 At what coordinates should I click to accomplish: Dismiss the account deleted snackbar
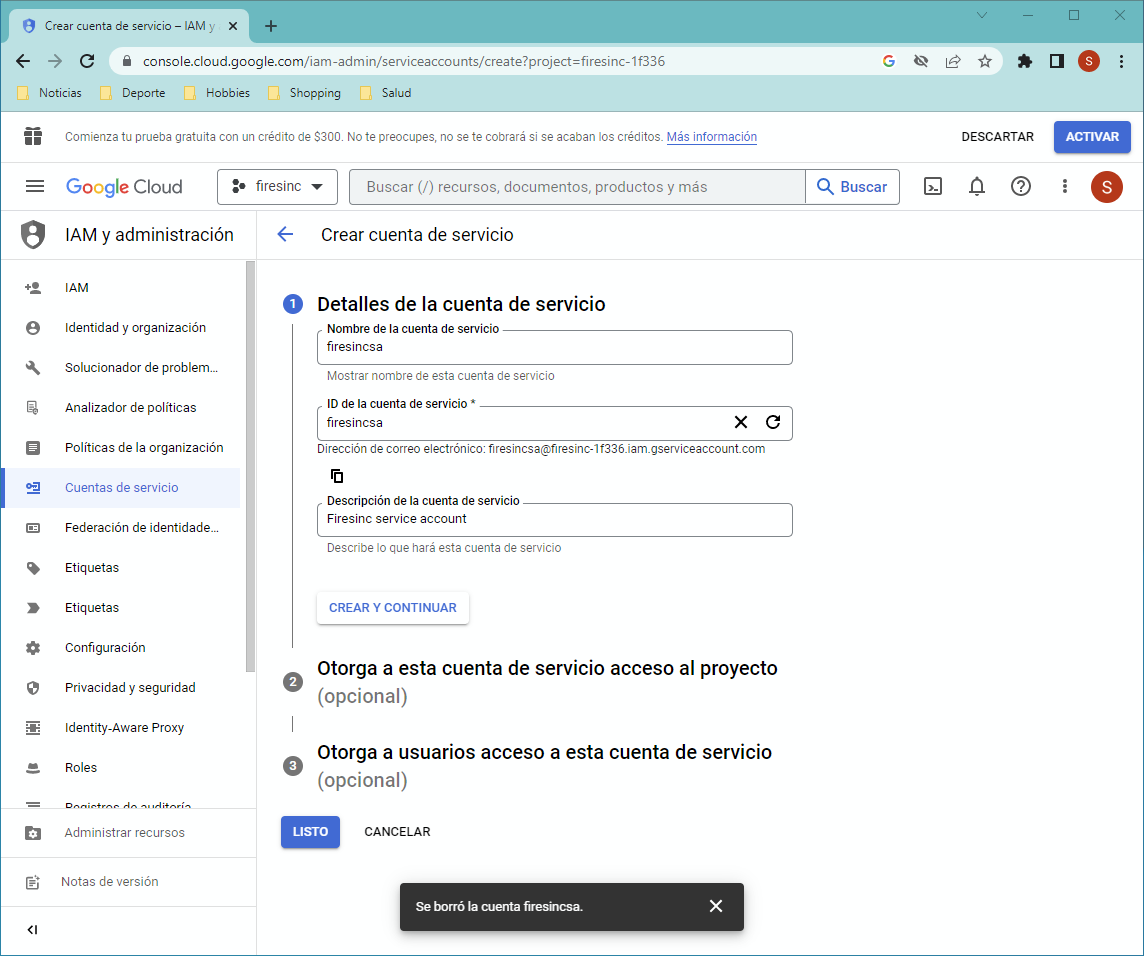tap(716, 906)
